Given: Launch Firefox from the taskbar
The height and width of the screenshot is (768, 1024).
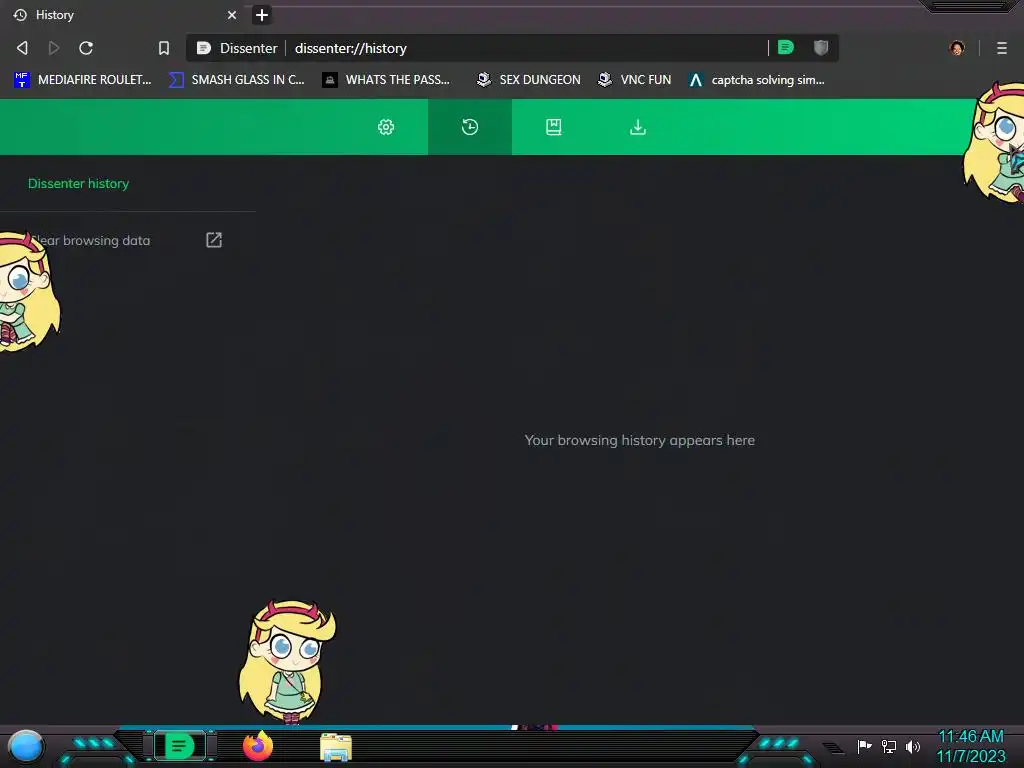Looking at the screenshot, I should (x=258, y=746).
